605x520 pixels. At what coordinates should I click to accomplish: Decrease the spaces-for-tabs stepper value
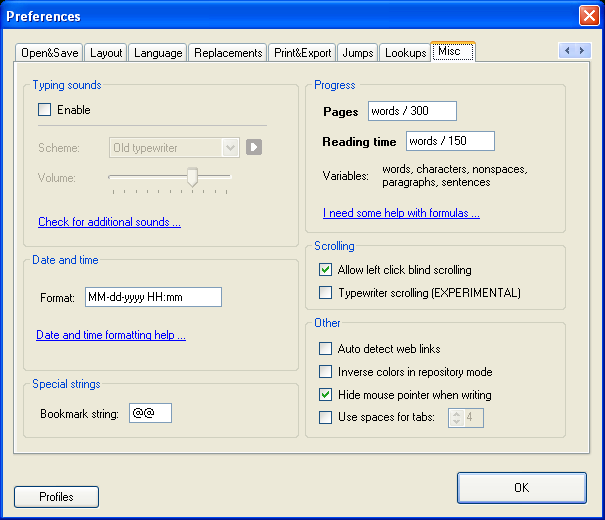tap(456, 422)
